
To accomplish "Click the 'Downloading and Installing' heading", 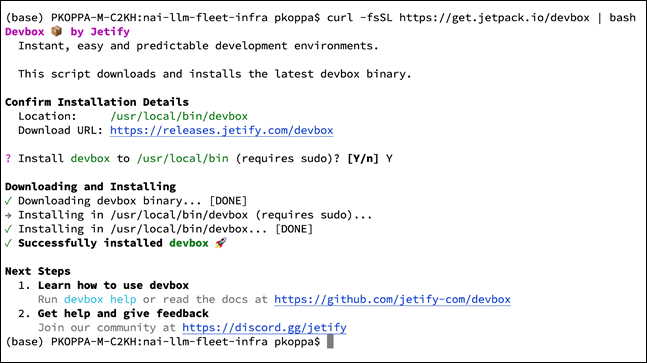I will 90,187.
